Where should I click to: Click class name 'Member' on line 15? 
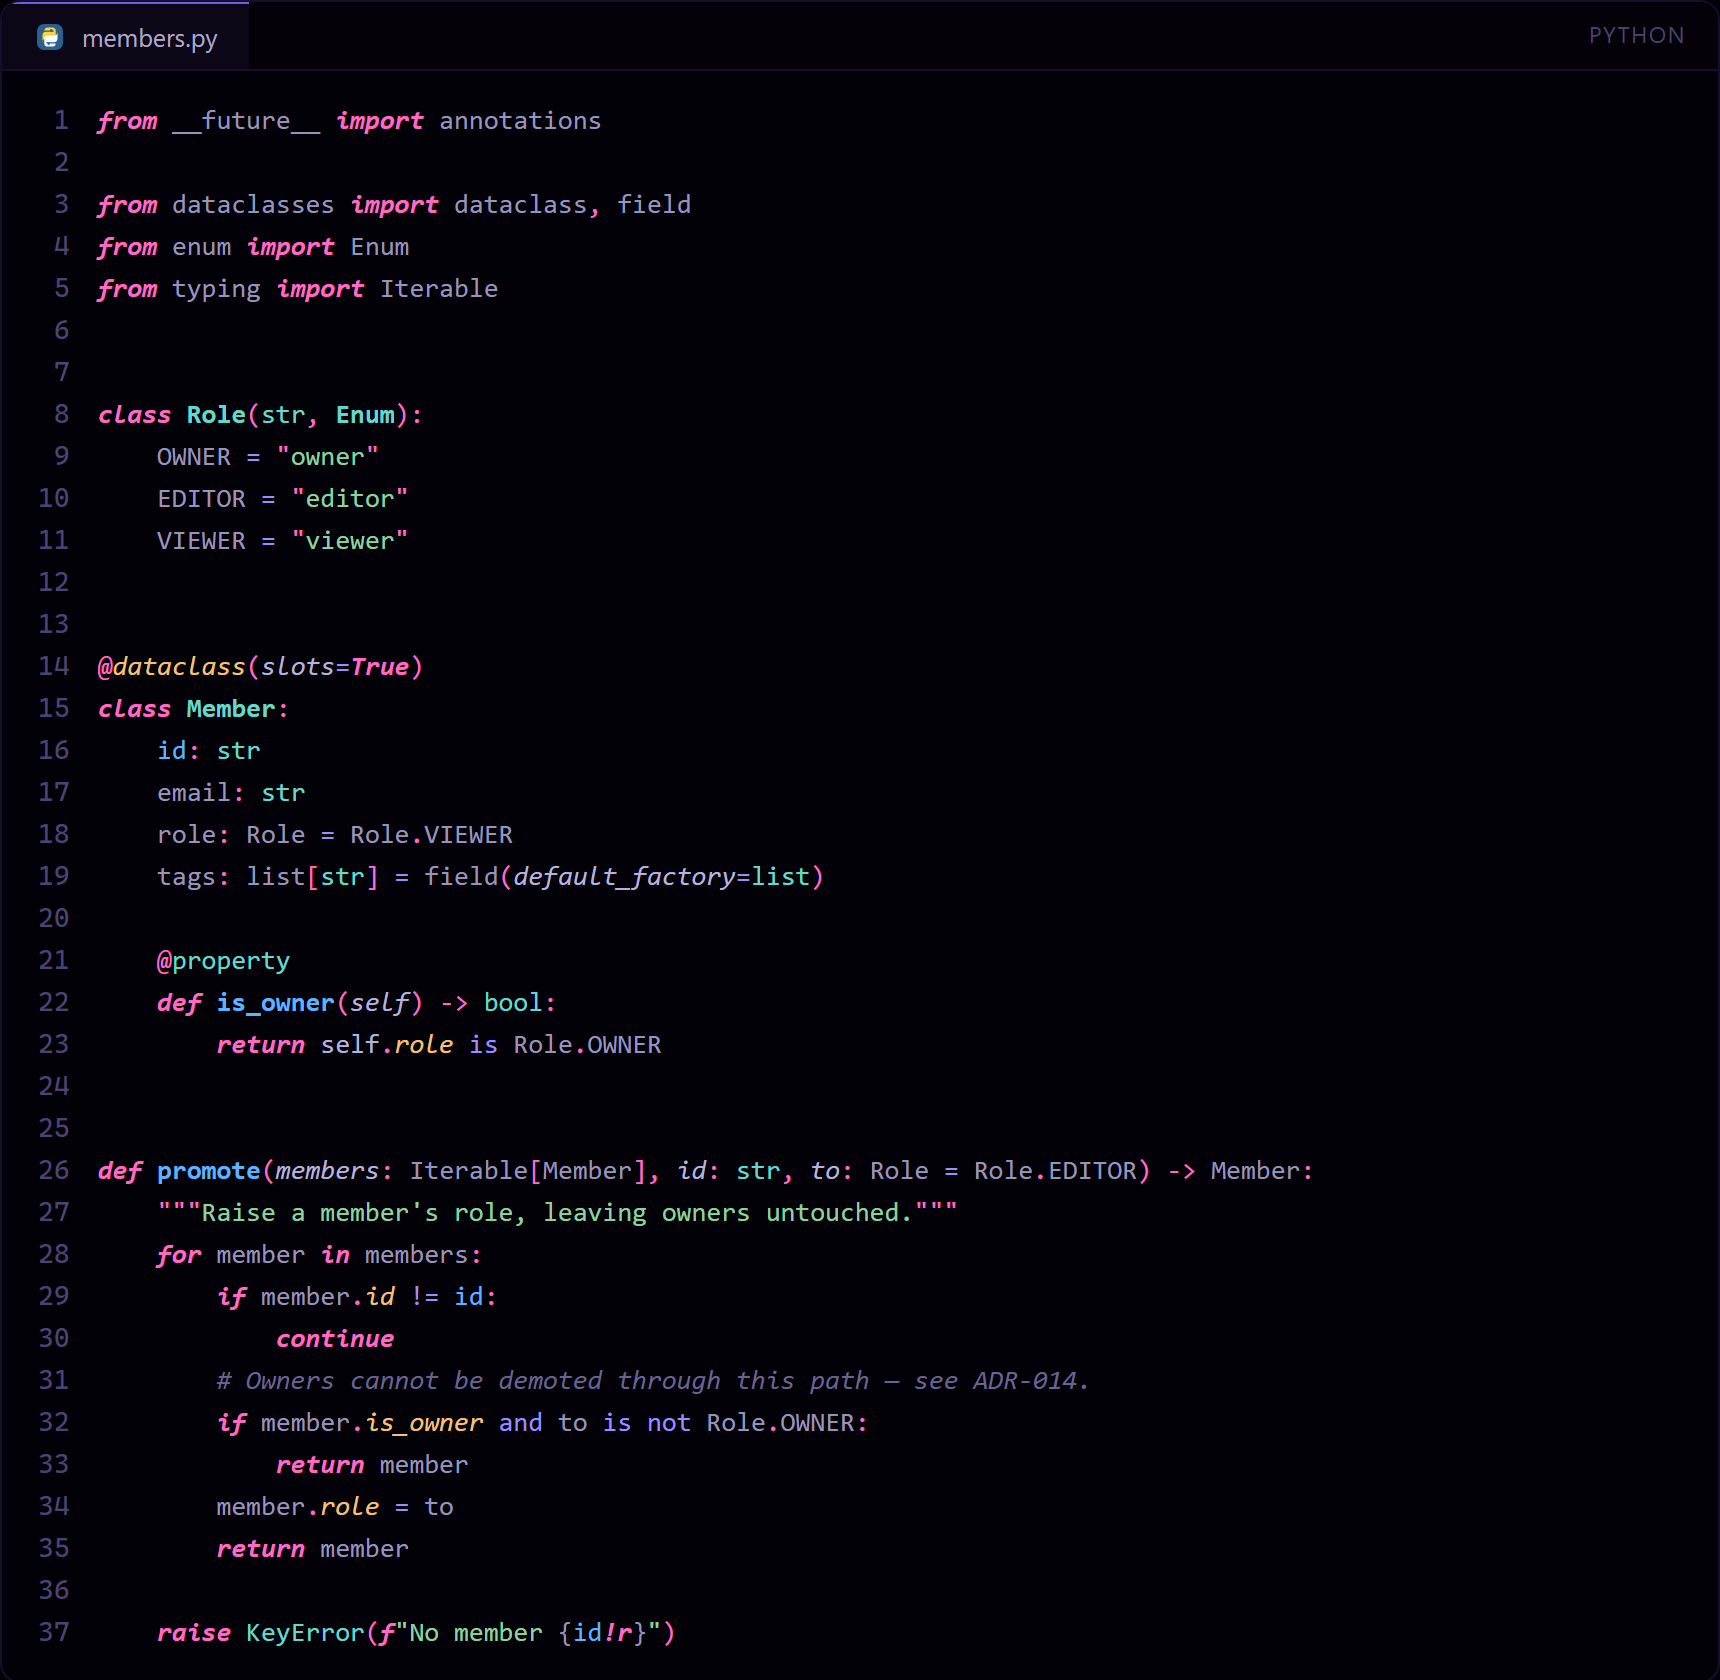click(x=230, y=709)
